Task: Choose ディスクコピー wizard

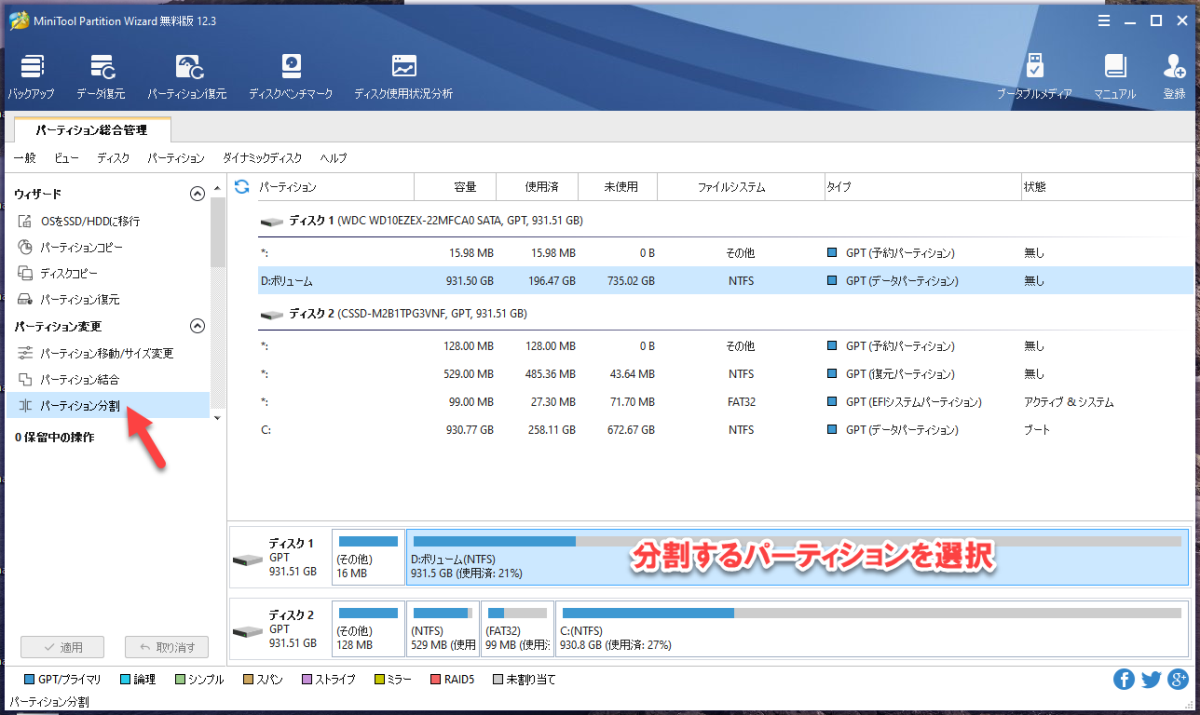Action: pos(58,273)
